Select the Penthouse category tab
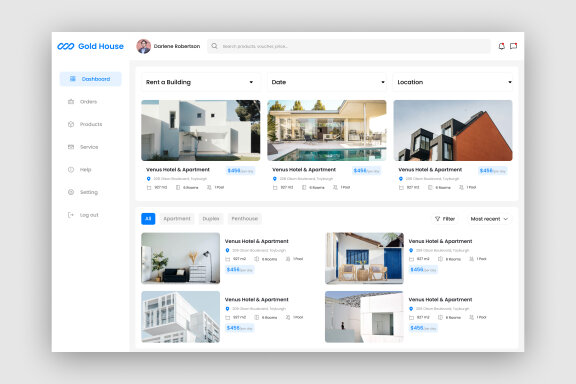This screenshot has width=576, height=384. point(245,219)
